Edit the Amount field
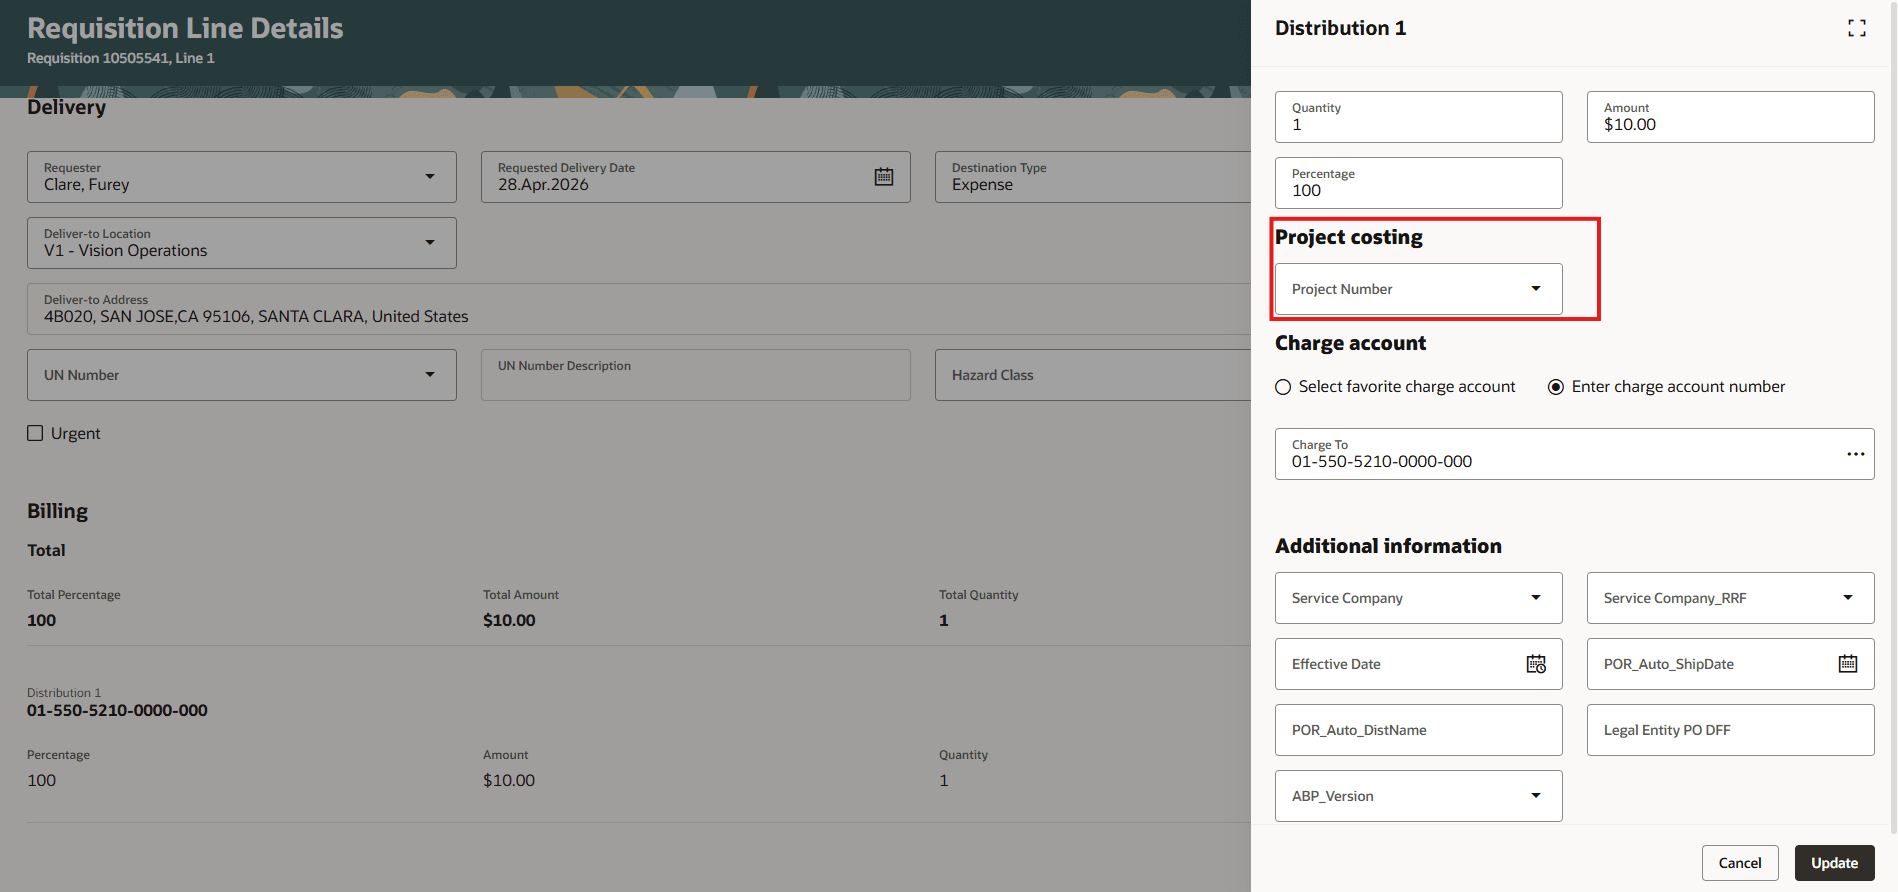Image resolution: width=1898 pixels, height=892 pixels. click(1730, 117)
